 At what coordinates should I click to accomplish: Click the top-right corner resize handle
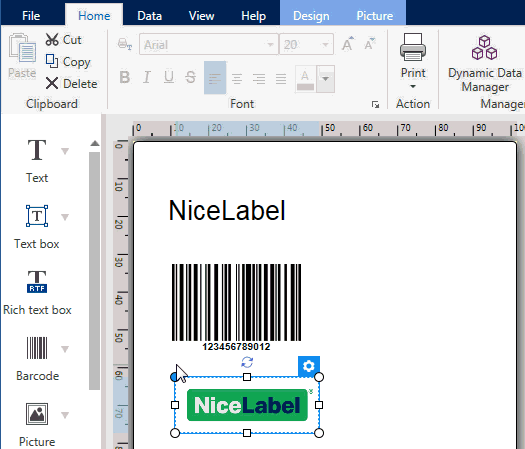tap(319, 377)
